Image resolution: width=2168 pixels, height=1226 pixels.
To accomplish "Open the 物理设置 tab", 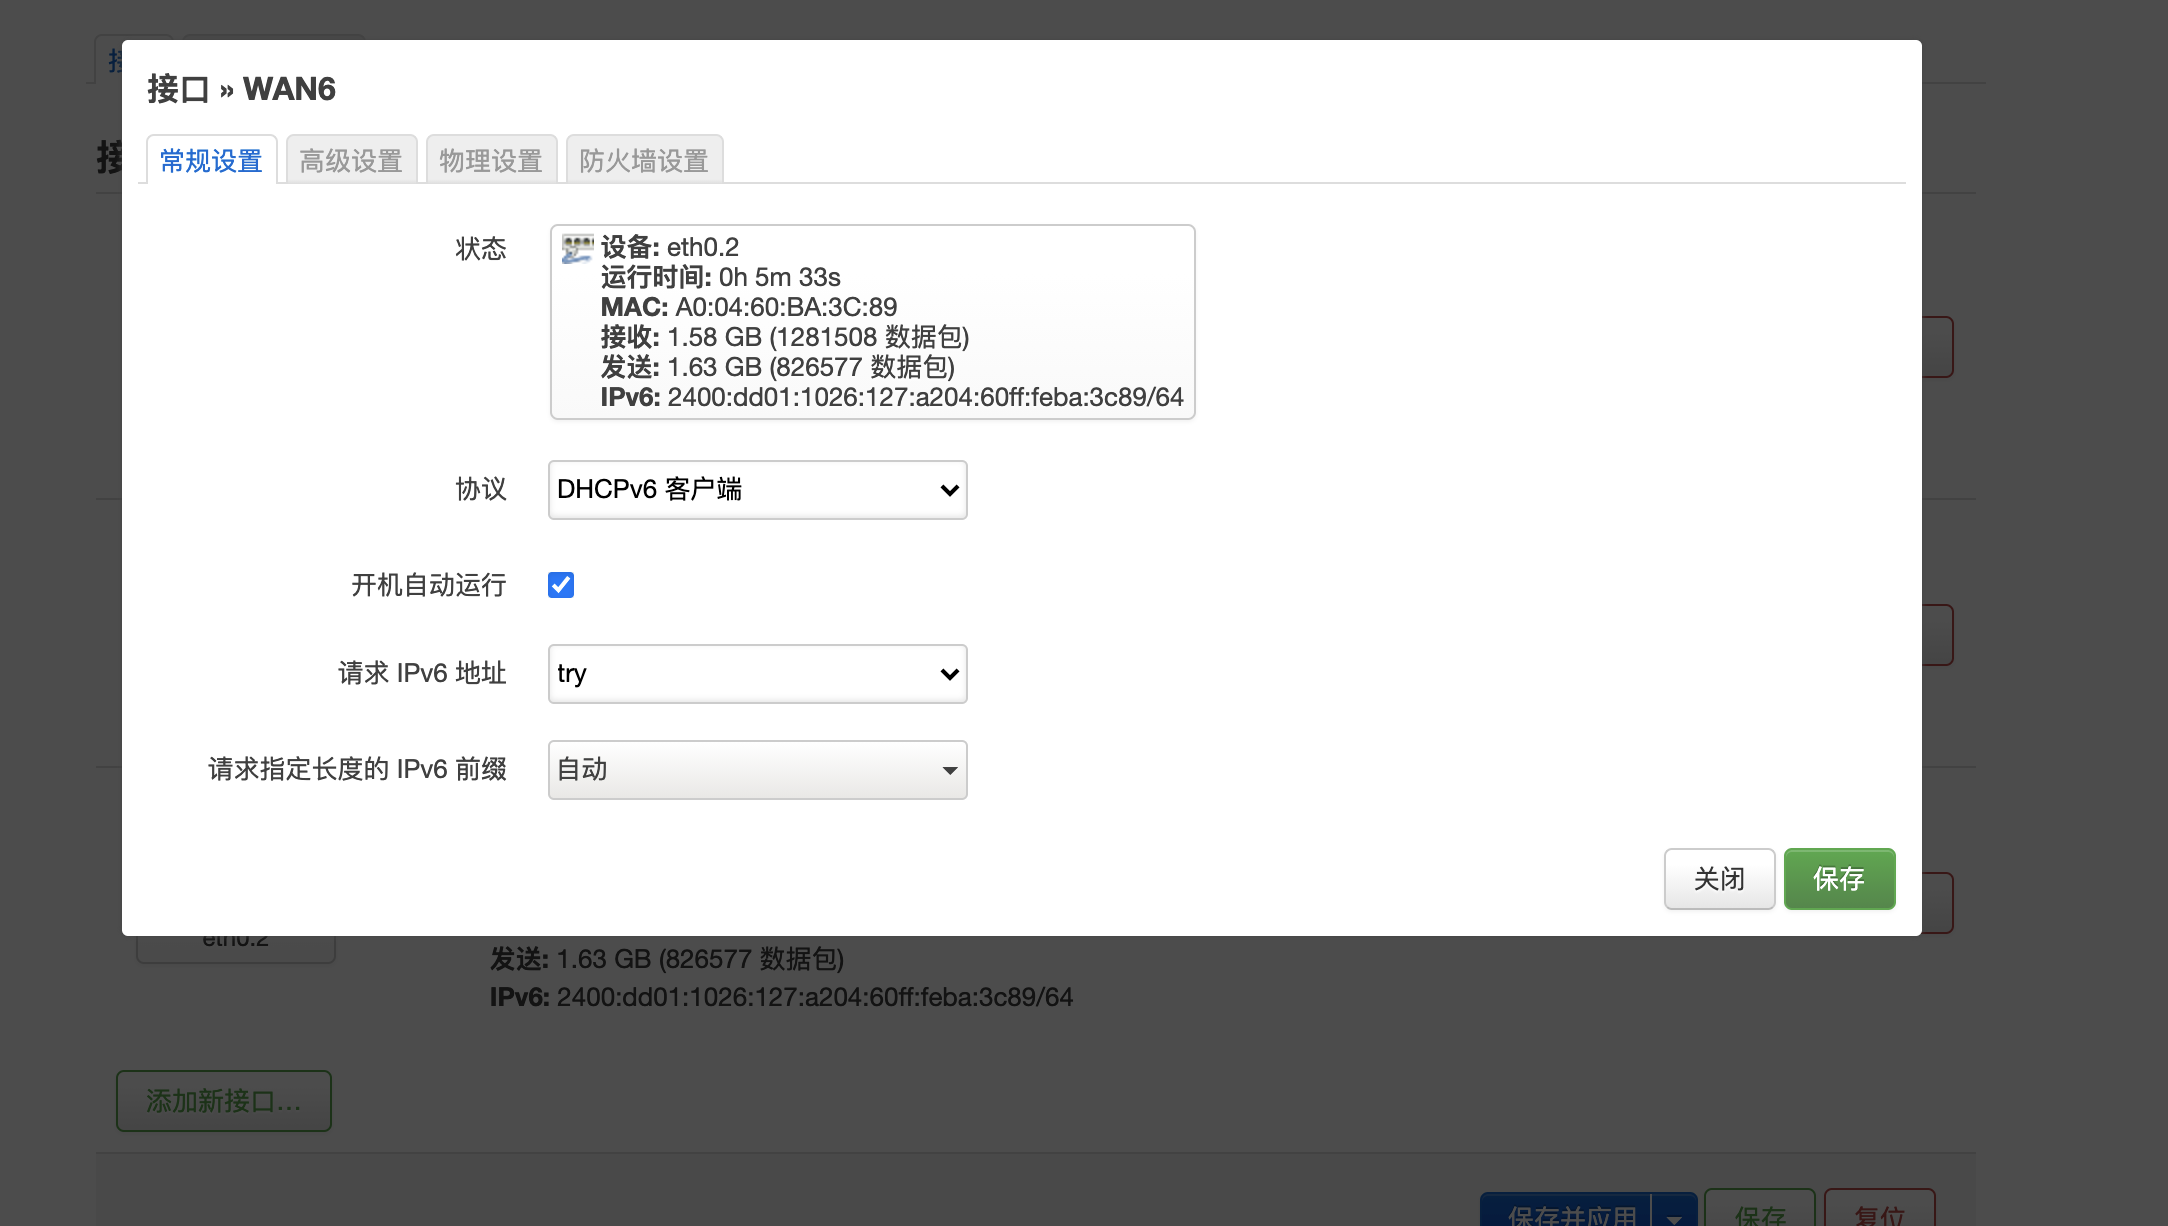I will 491,160.
